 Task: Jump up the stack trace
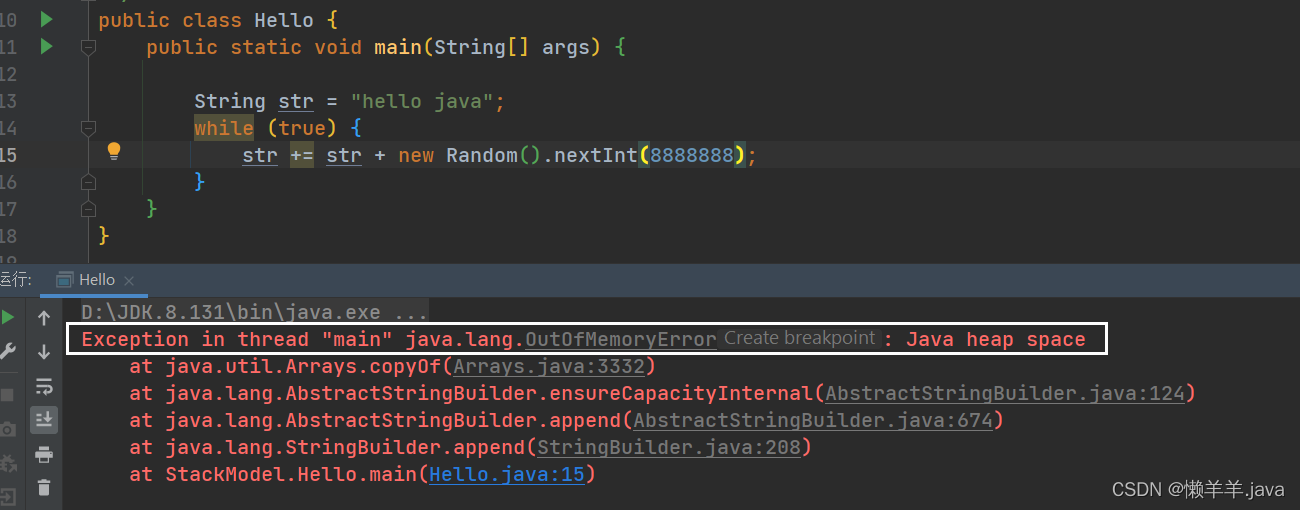(x=44, y=318)
